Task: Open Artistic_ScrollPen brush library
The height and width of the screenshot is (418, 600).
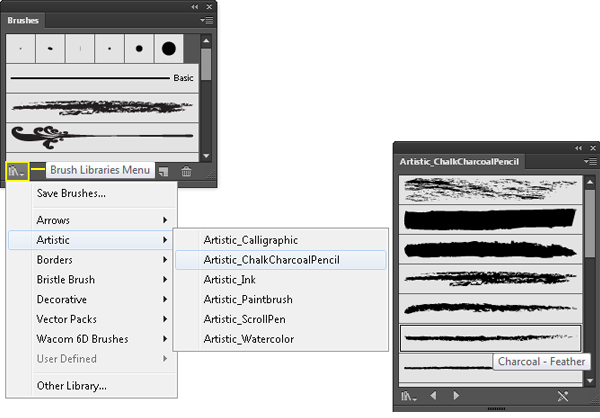Action: click(281, 319)
